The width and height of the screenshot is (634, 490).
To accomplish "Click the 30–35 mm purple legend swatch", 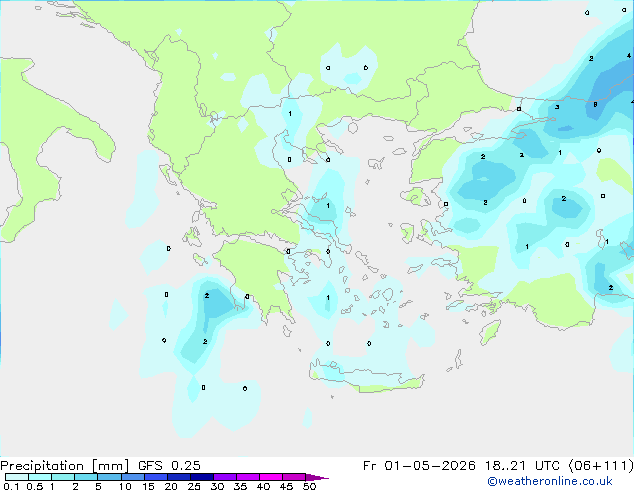I will click(x=224, y=477).
